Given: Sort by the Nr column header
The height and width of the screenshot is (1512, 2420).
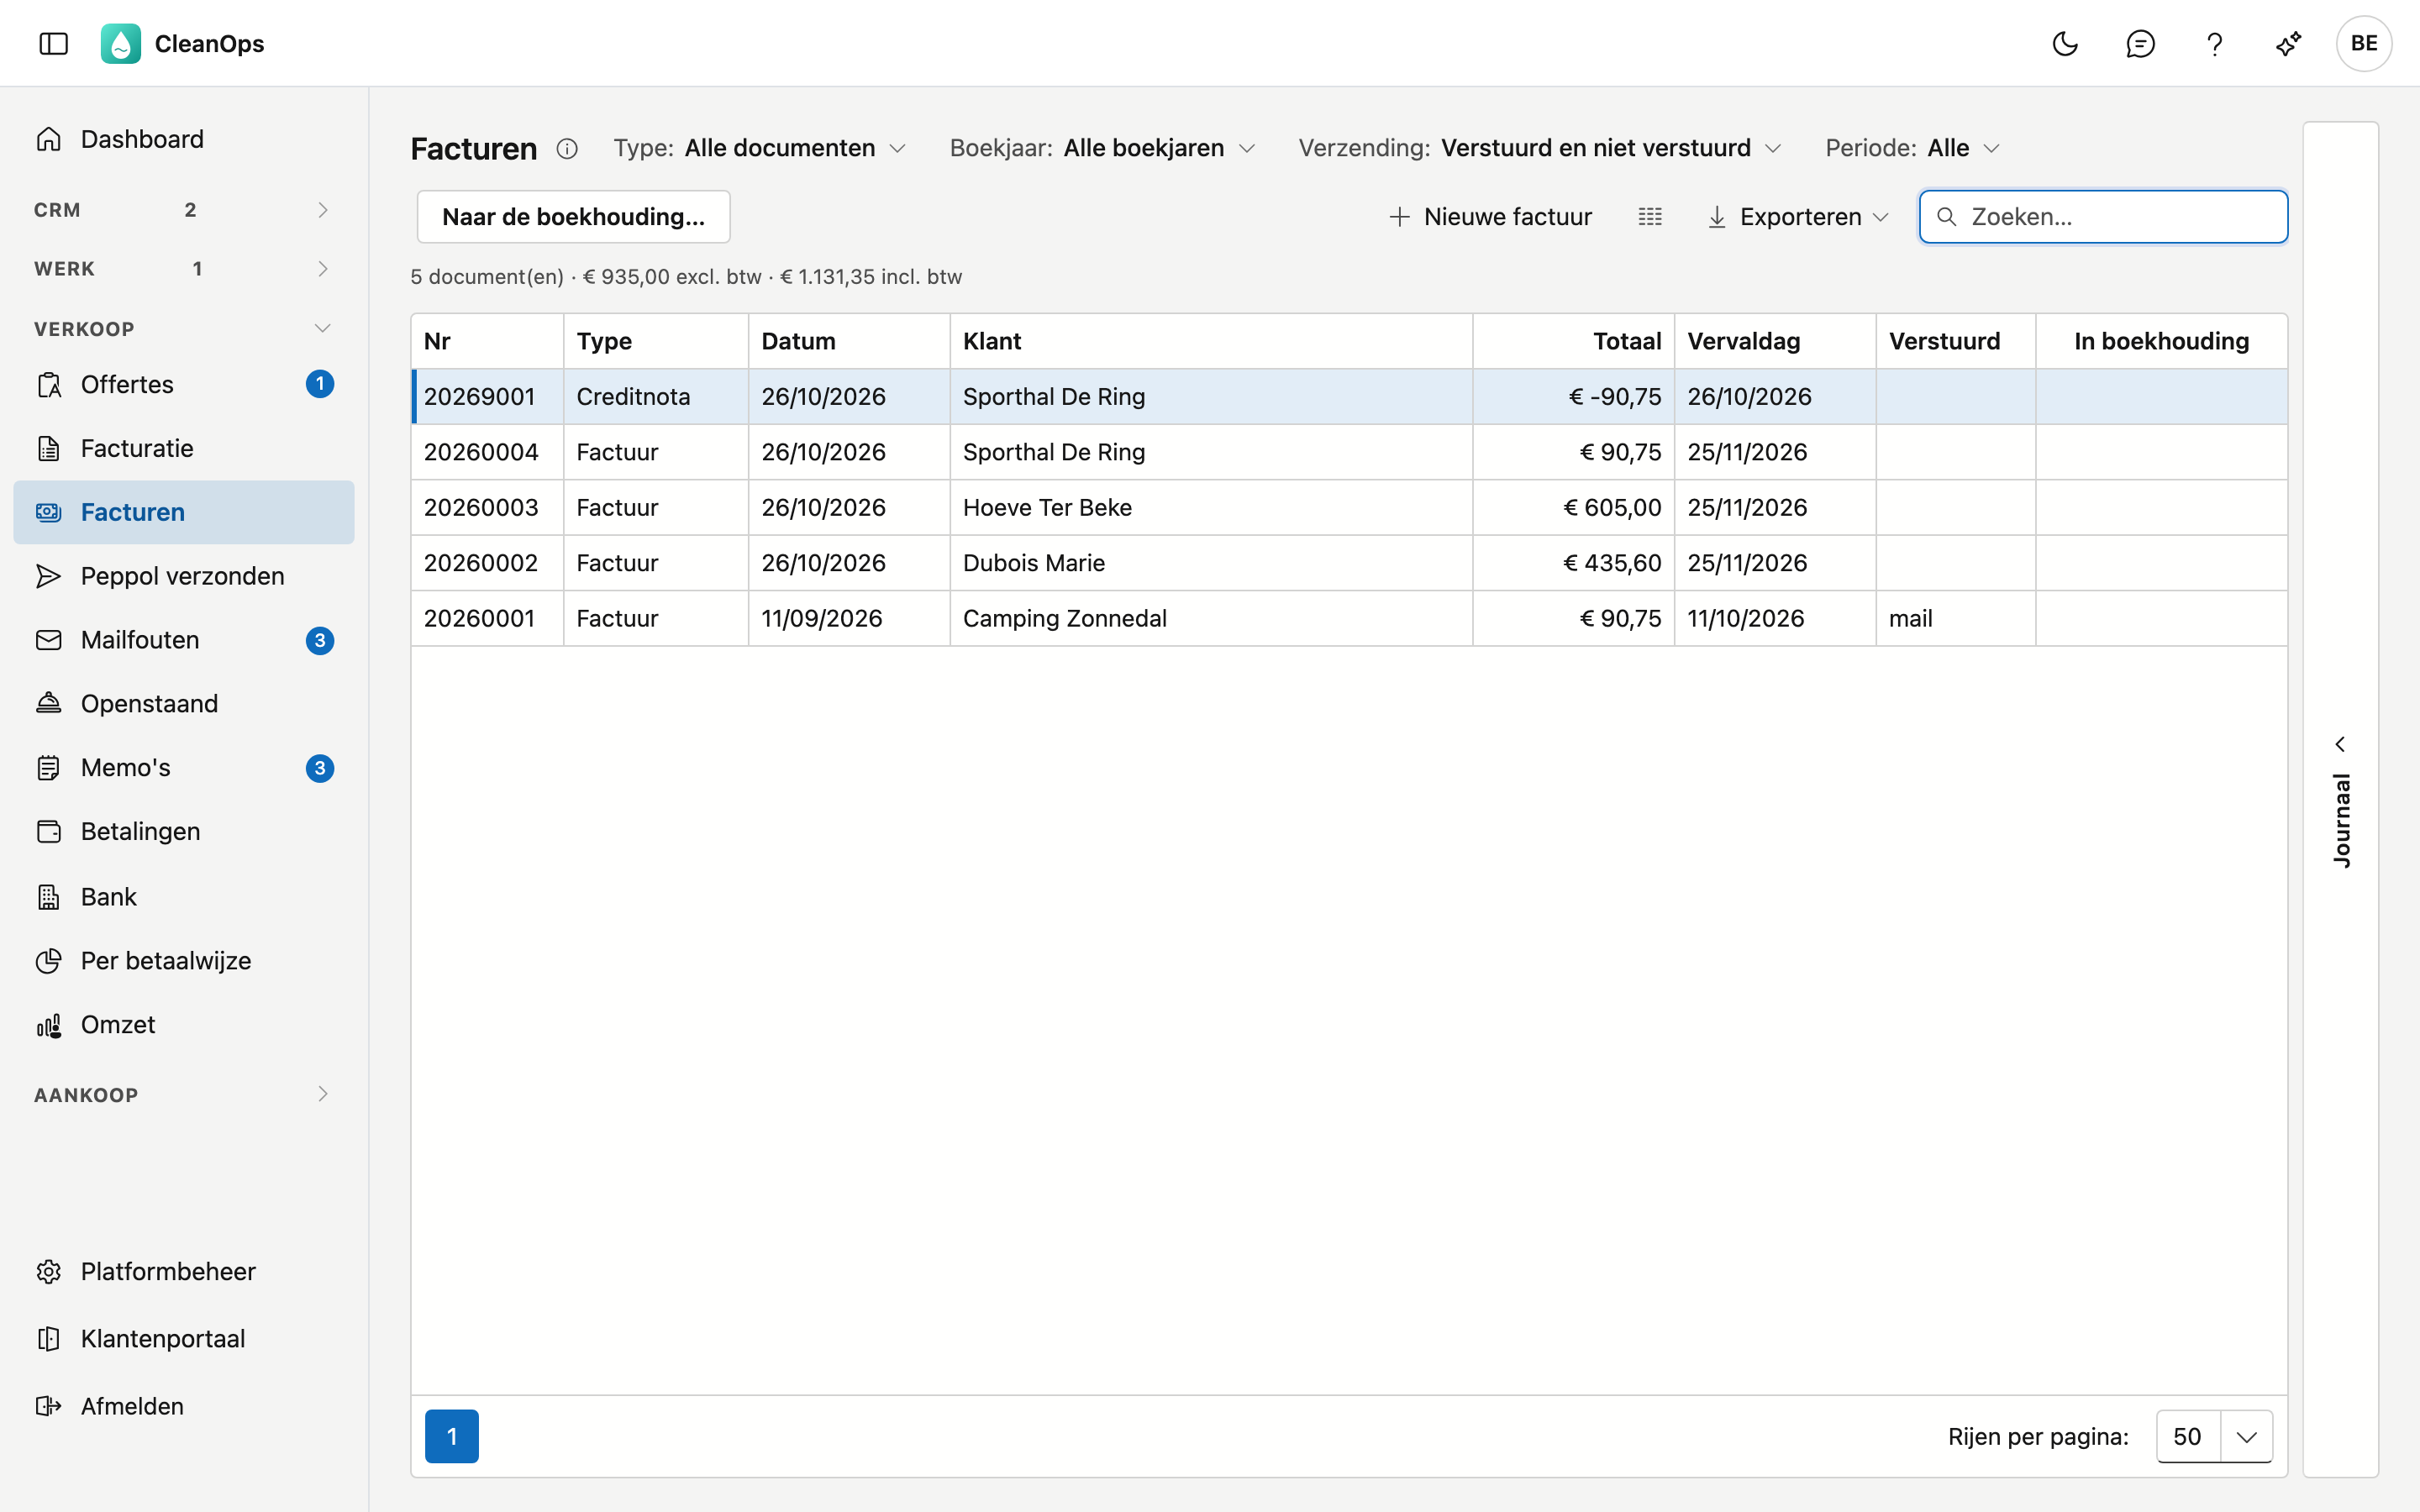Looking at the screenshot, I should click(x=487, y=341).
